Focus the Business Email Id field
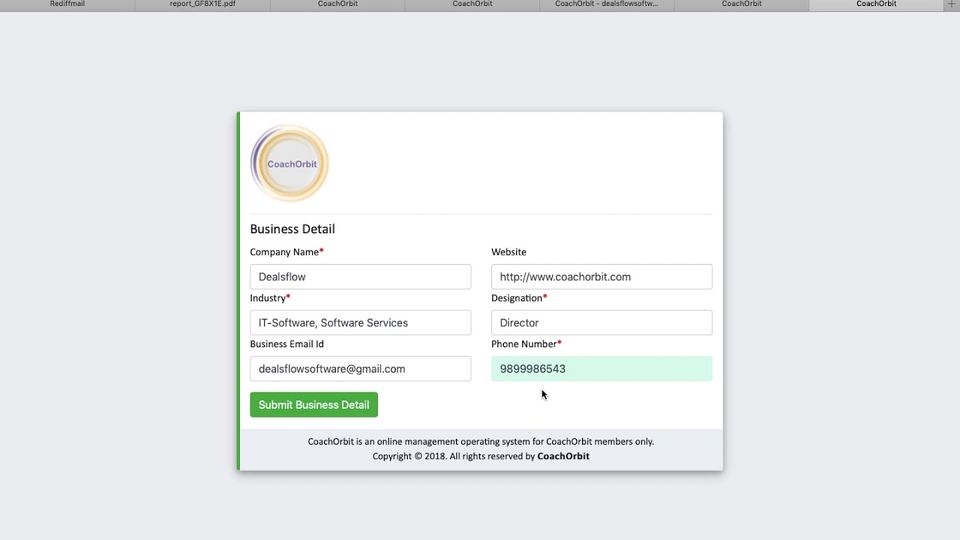This screenshot has height=540, width=960. pos(361,369)
